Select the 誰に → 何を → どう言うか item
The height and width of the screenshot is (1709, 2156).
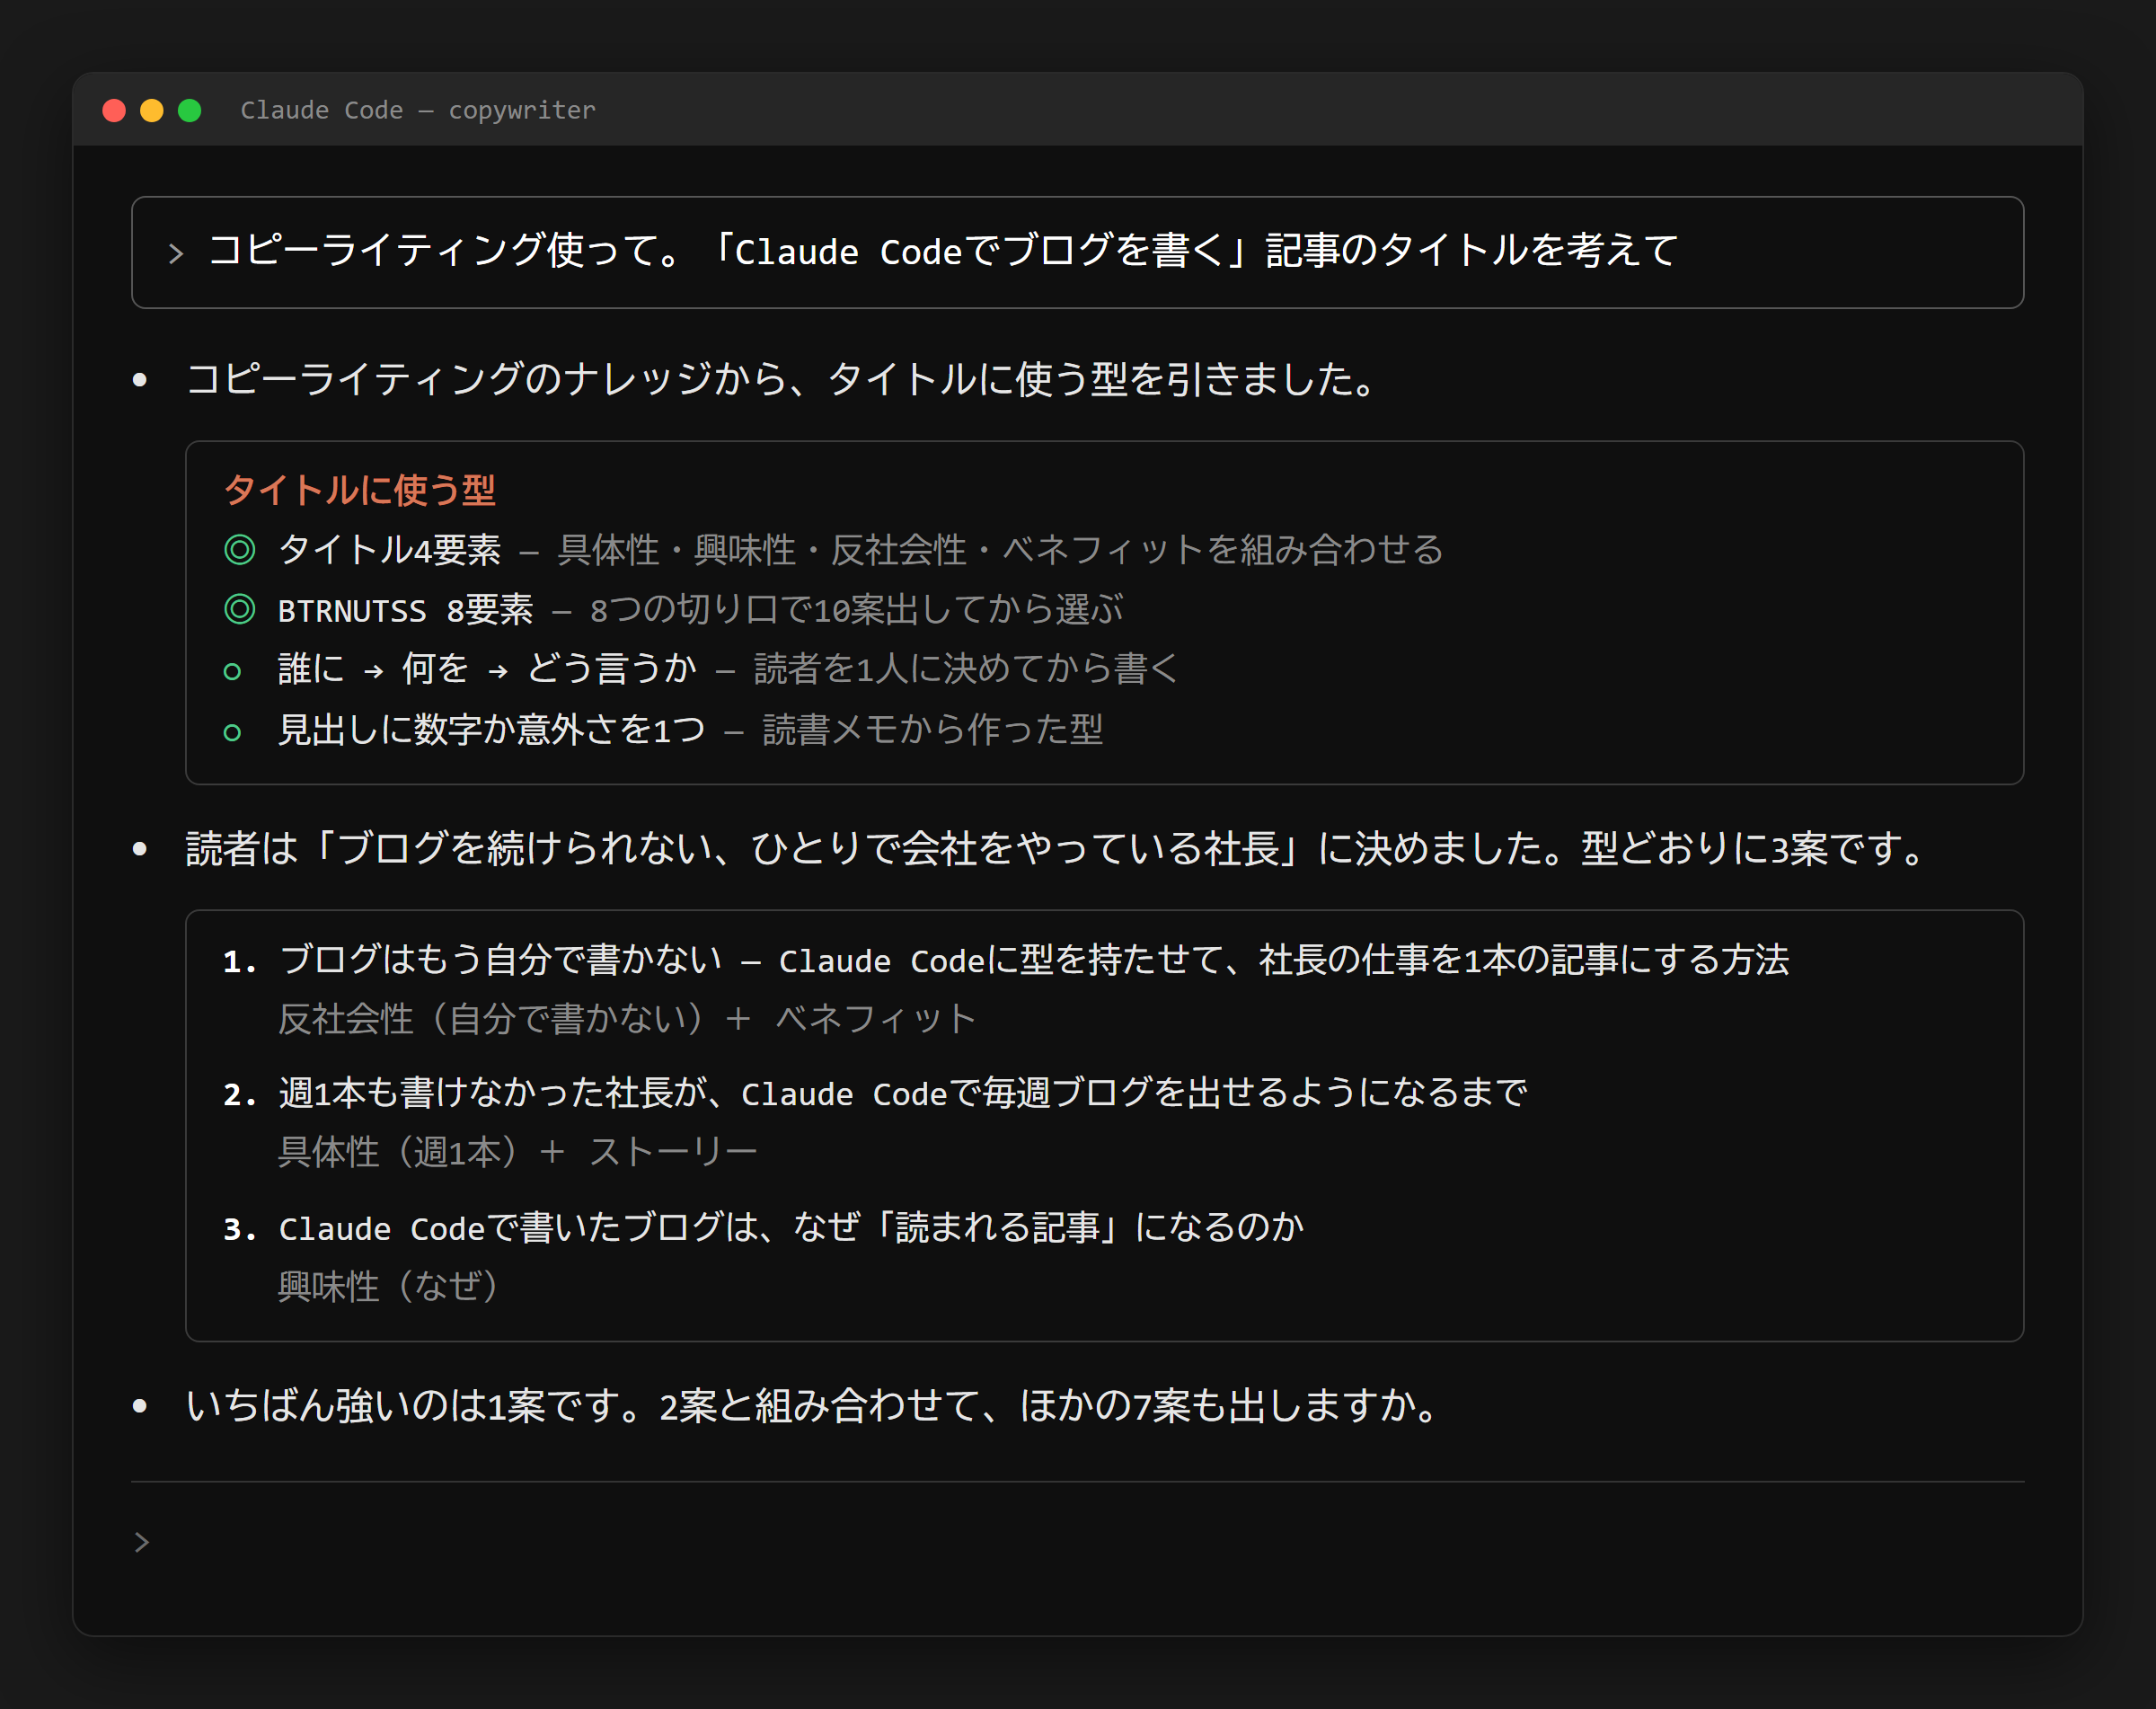click(x=487, y=668)
